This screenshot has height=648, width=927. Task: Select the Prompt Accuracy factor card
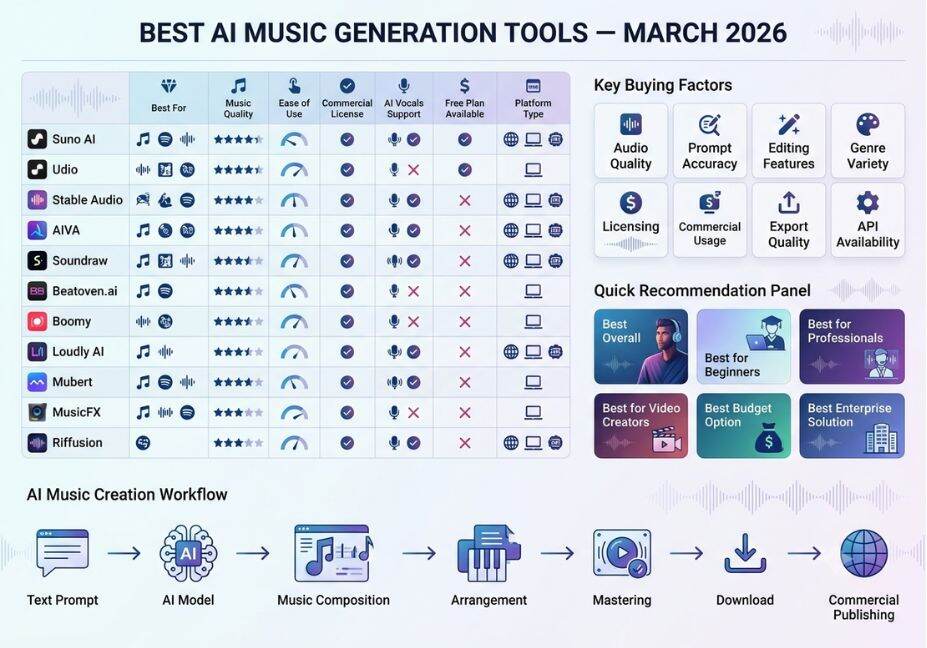click(x=709, y=141)
